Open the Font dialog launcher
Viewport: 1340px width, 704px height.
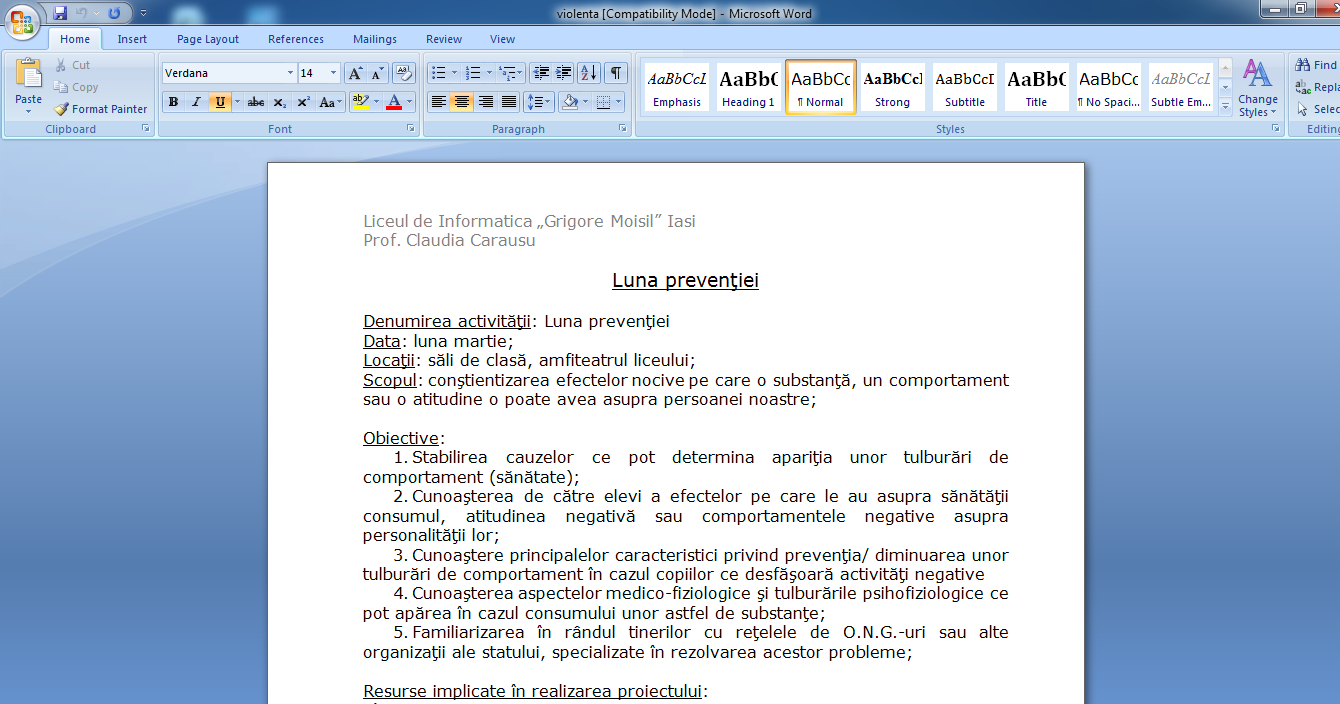410,129
